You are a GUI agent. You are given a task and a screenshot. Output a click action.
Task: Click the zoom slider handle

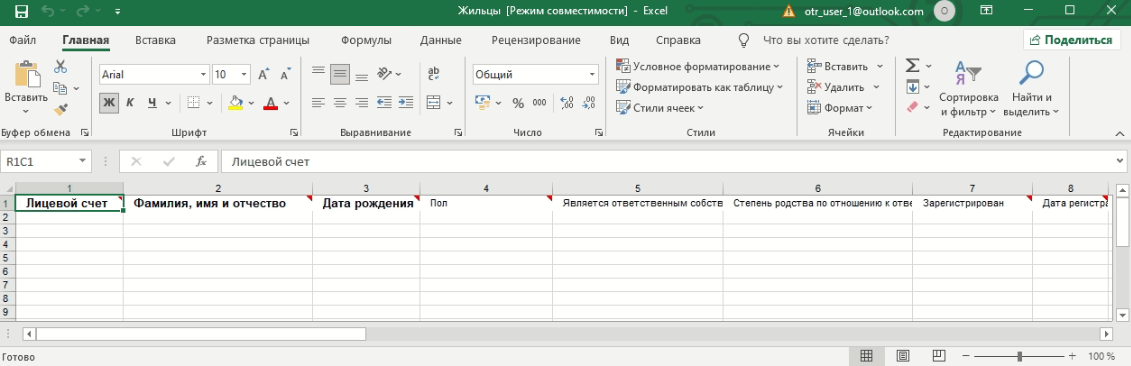coord(1019,356)
